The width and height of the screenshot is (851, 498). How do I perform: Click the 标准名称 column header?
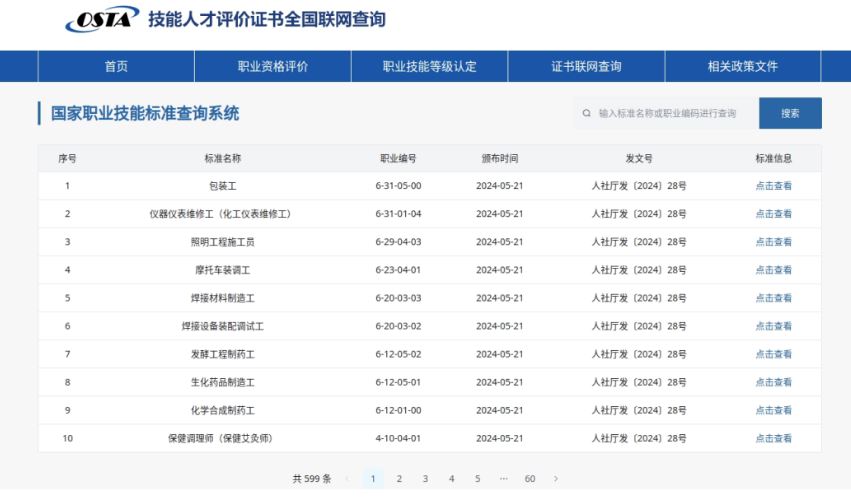click(x=223, y=158)
